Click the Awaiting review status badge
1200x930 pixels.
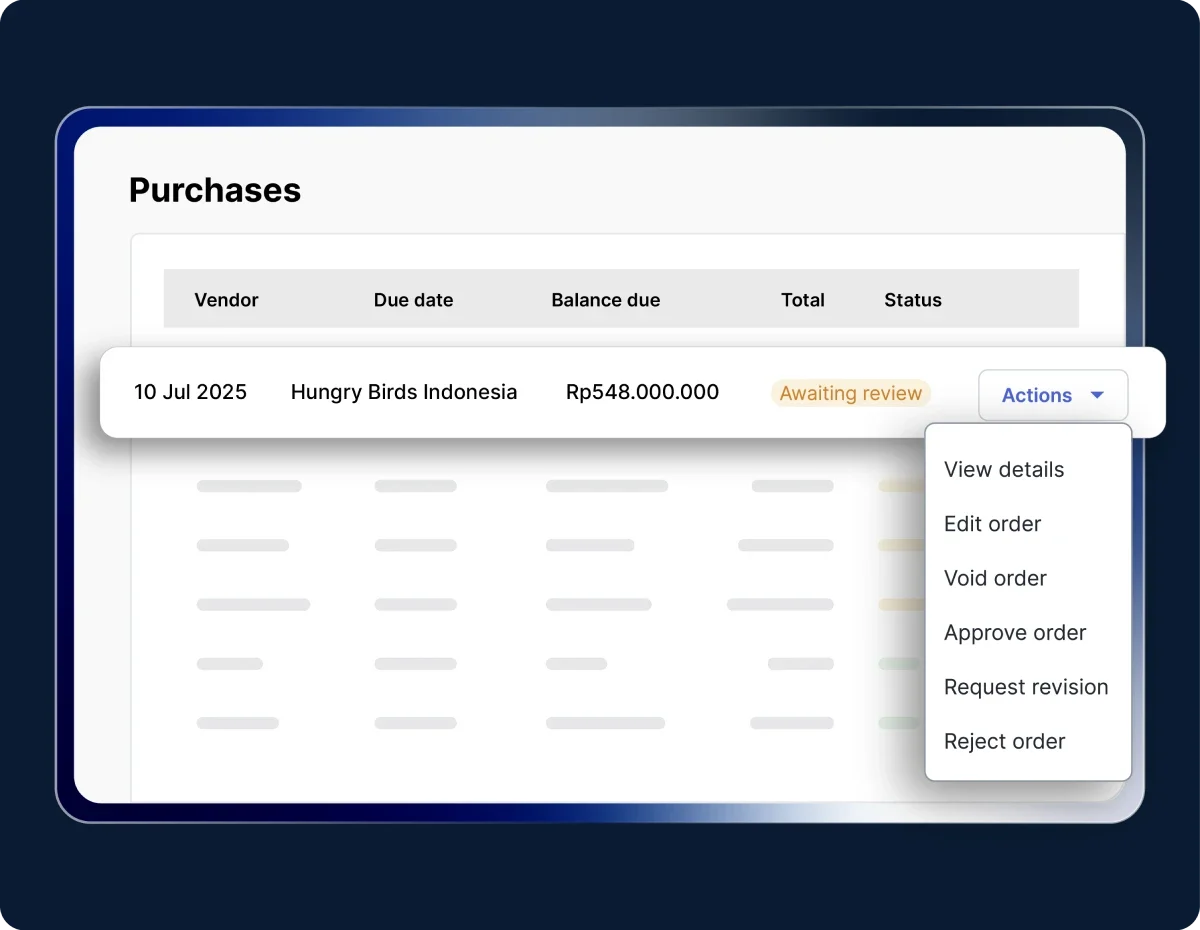850,393
